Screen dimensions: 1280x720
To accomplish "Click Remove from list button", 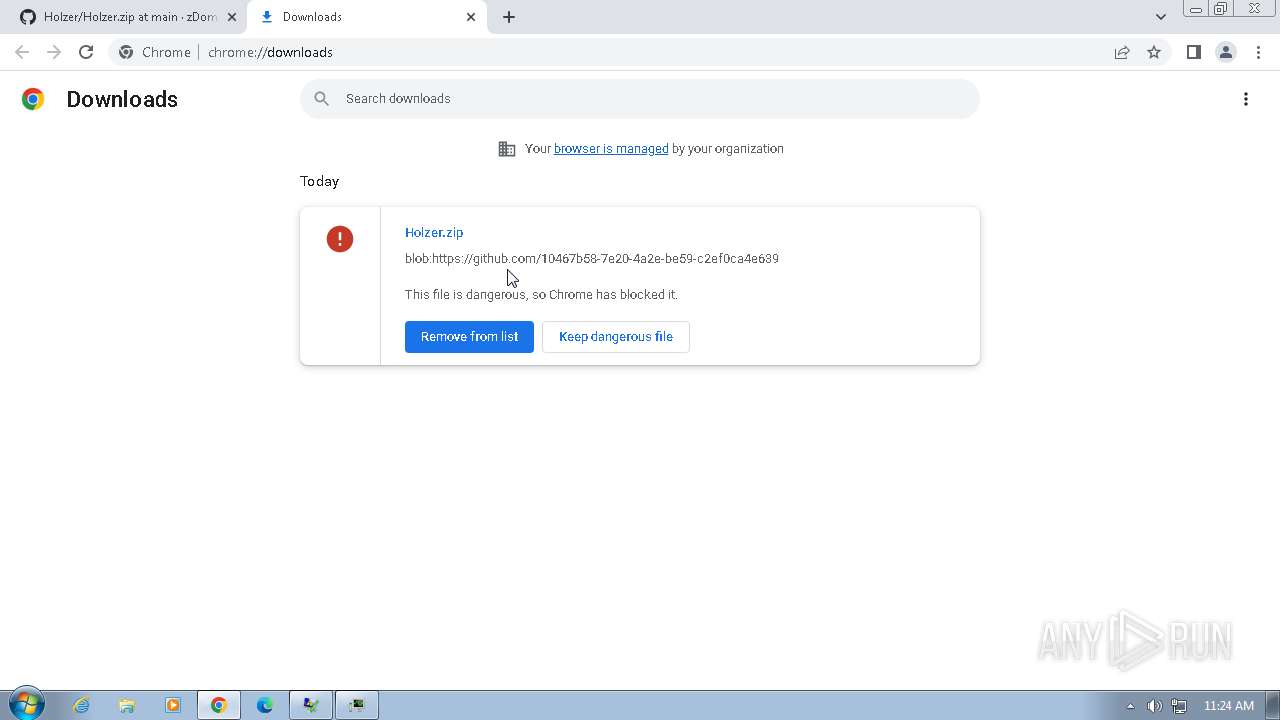I will (x=469, y=337).
